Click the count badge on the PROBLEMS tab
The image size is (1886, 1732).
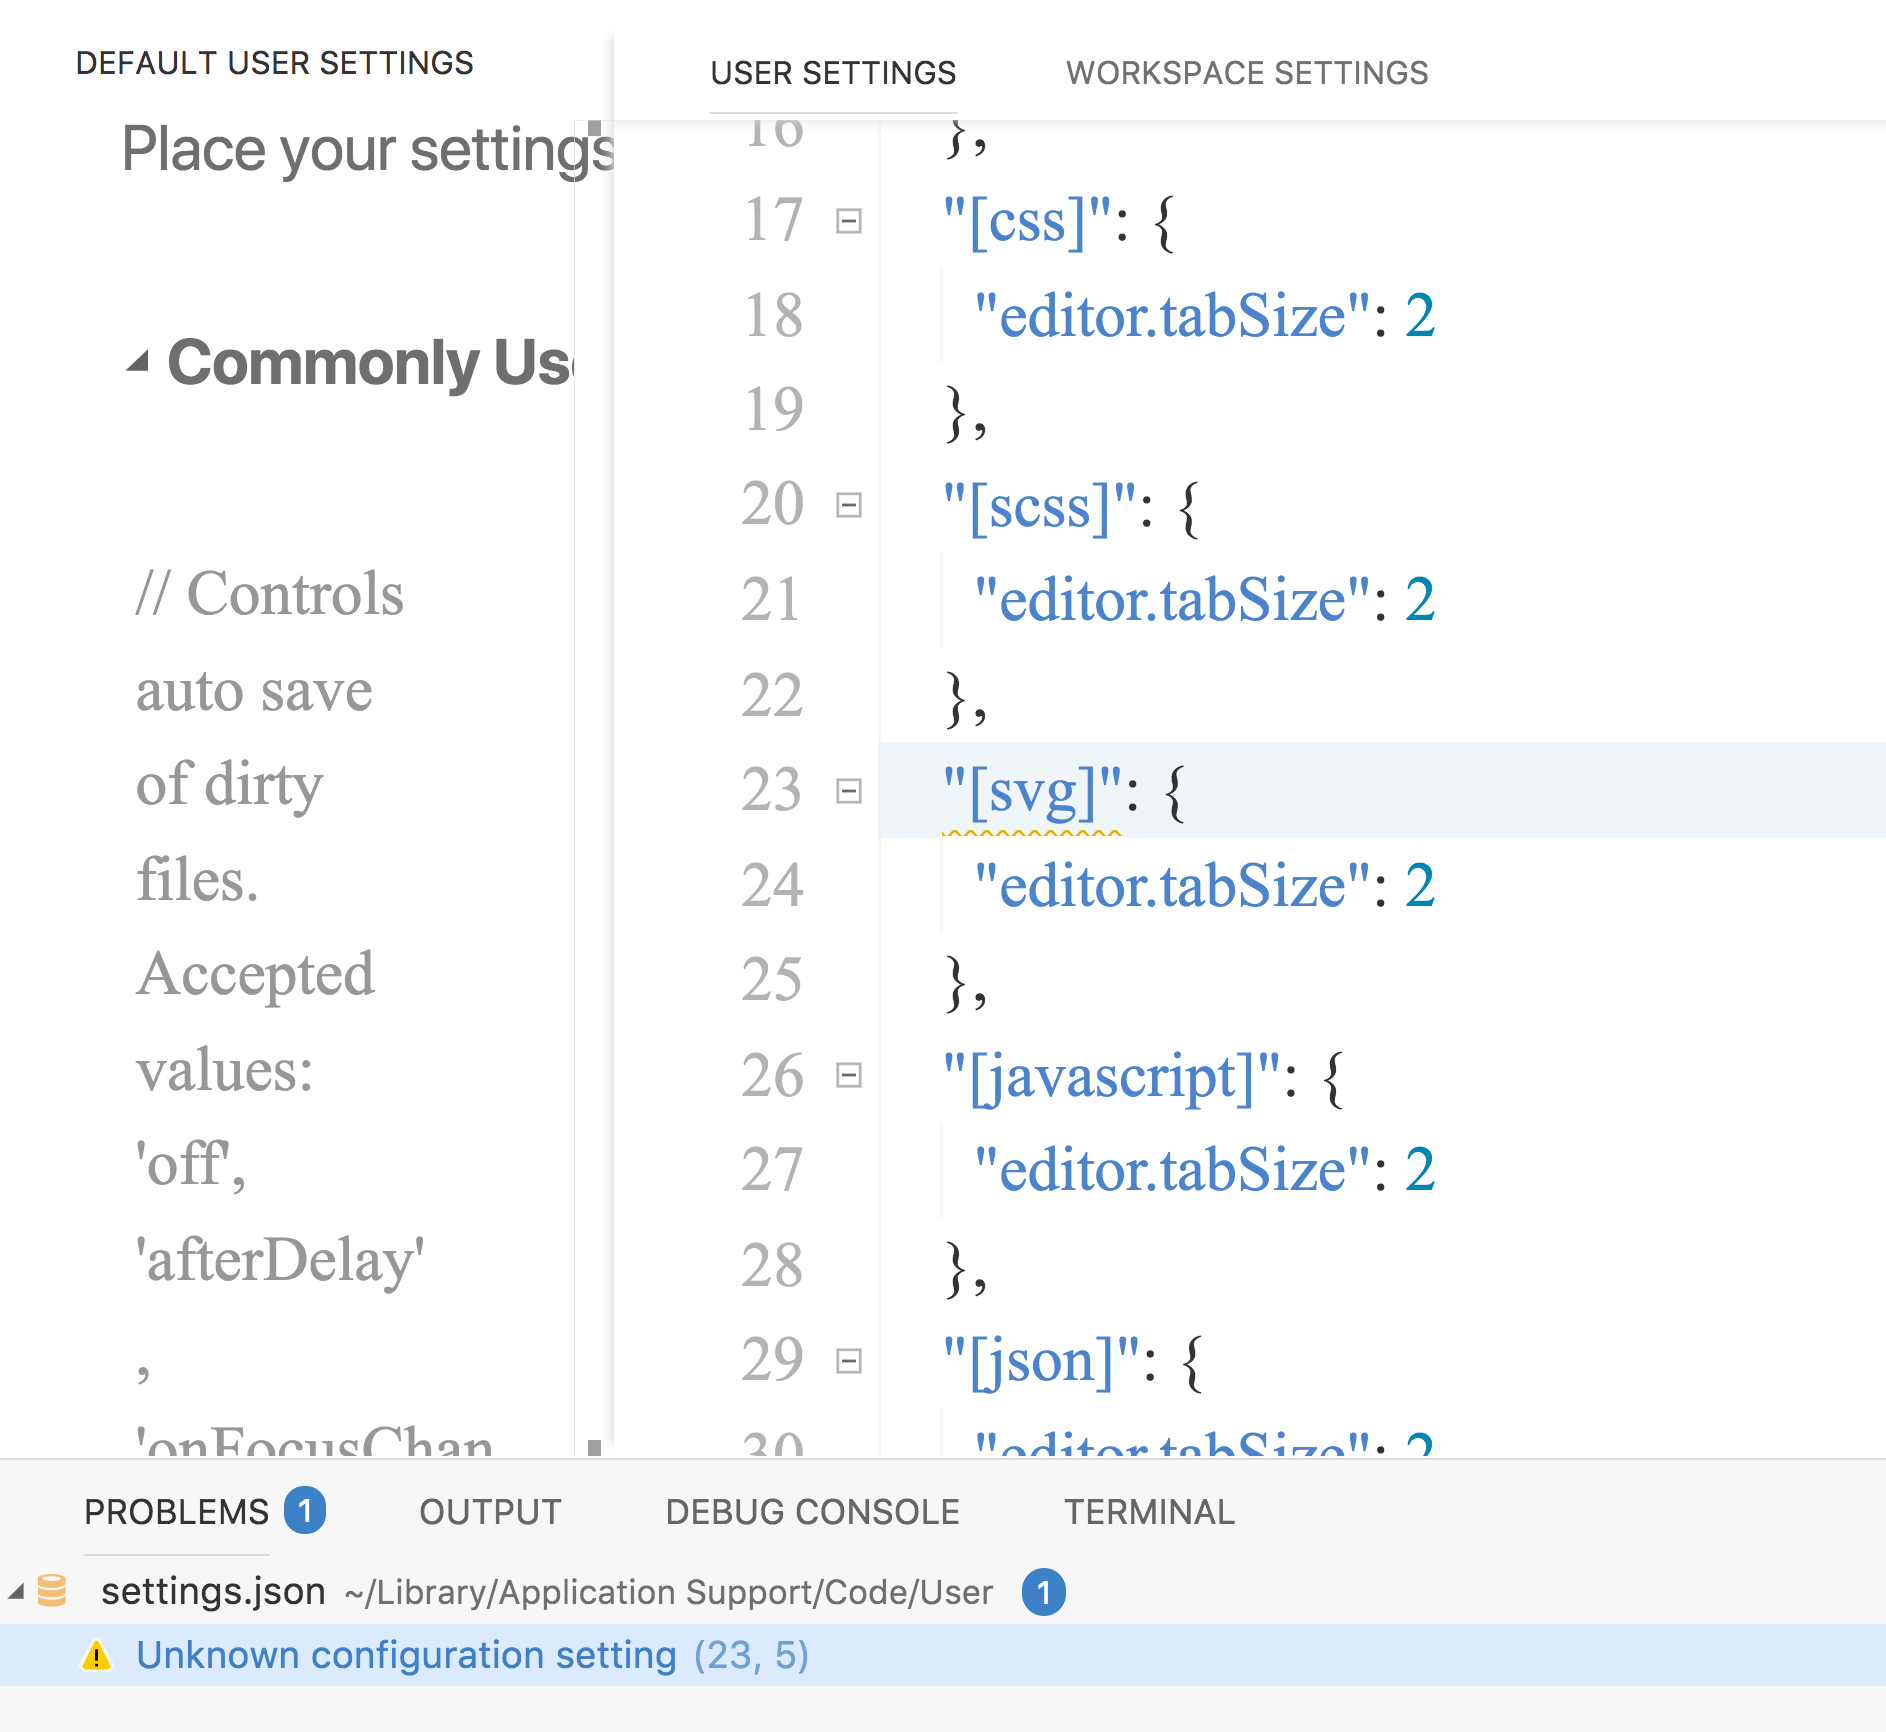click(305, 1512)
